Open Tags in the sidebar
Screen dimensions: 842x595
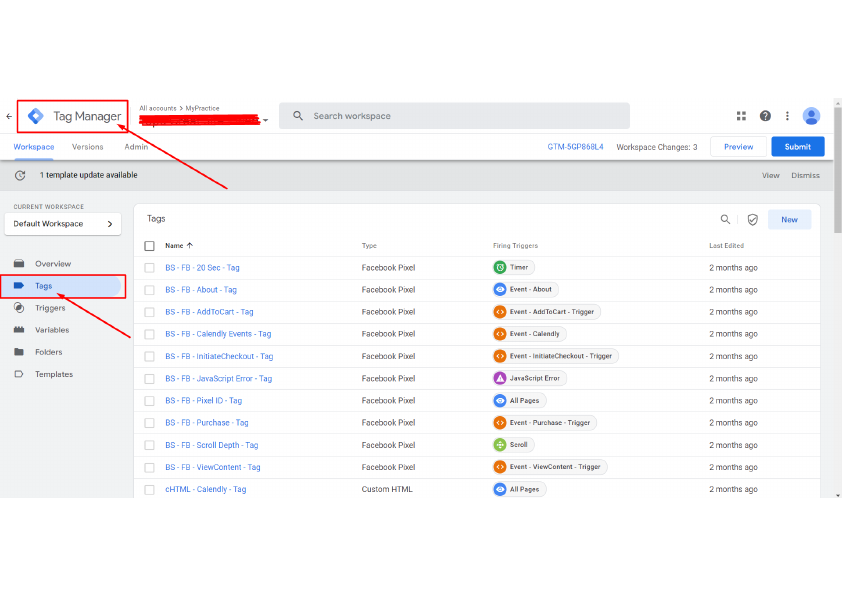62,286
